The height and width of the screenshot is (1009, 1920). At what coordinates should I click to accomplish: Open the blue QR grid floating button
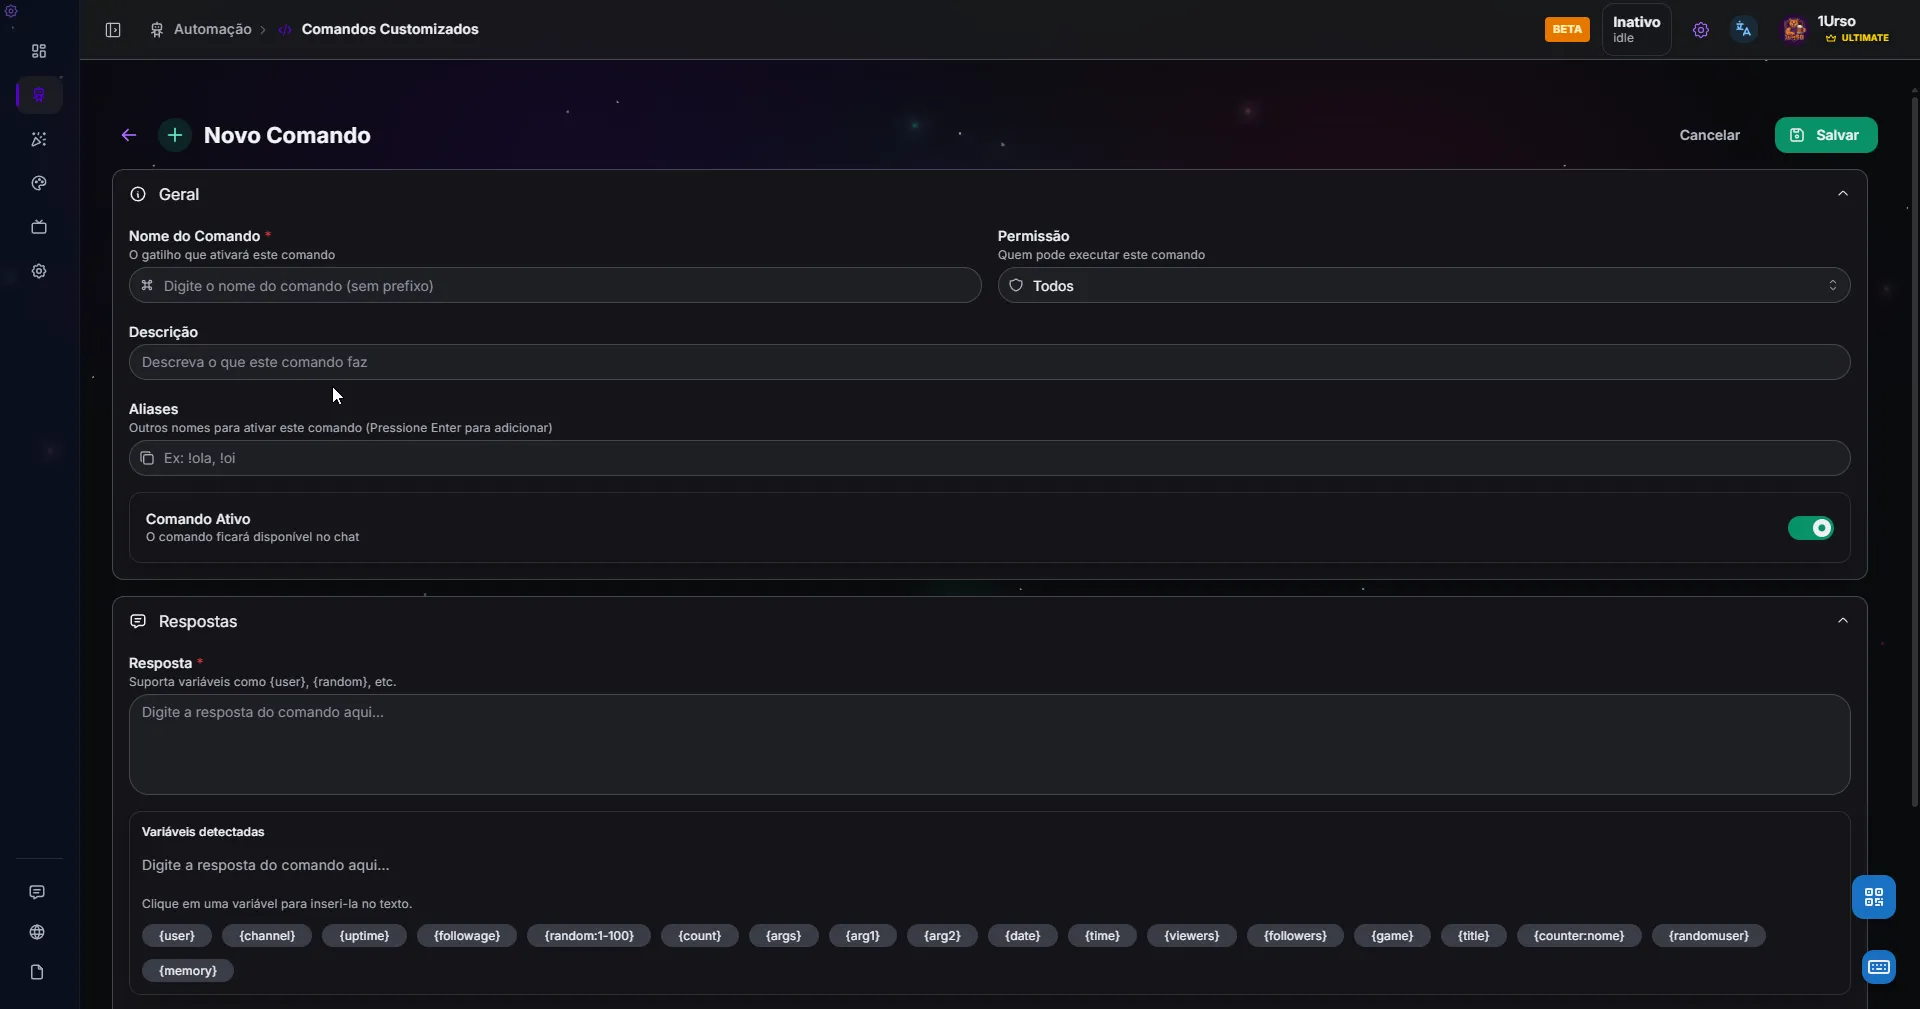tap(1873, 897)
